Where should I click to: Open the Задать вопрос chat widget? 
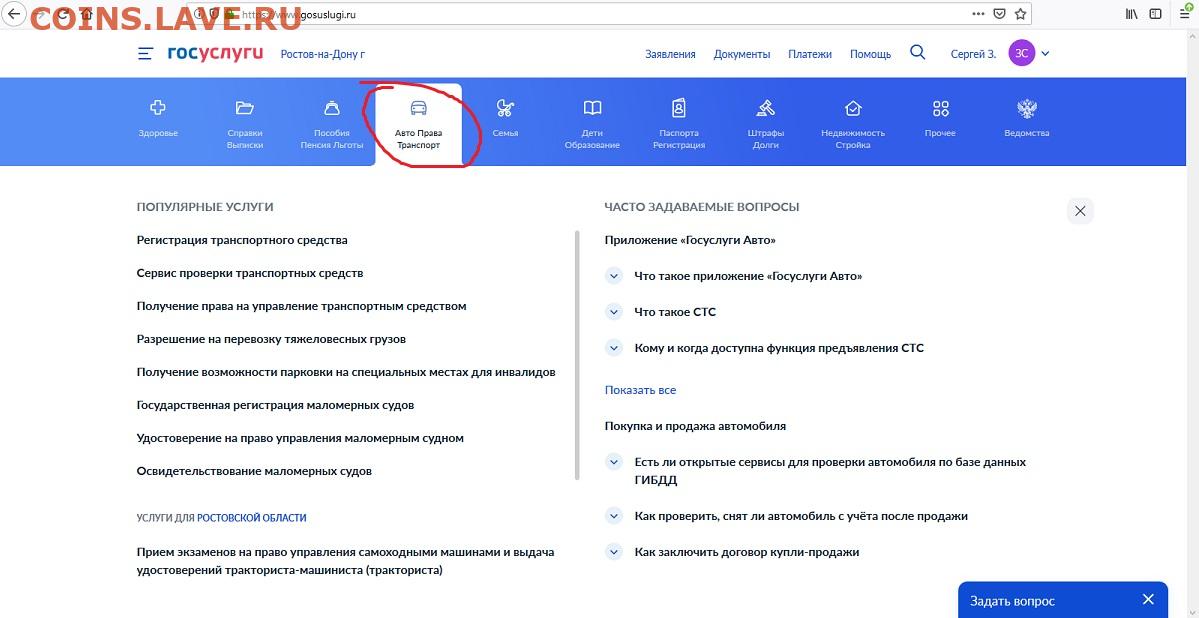click(x=1012, y=600)
